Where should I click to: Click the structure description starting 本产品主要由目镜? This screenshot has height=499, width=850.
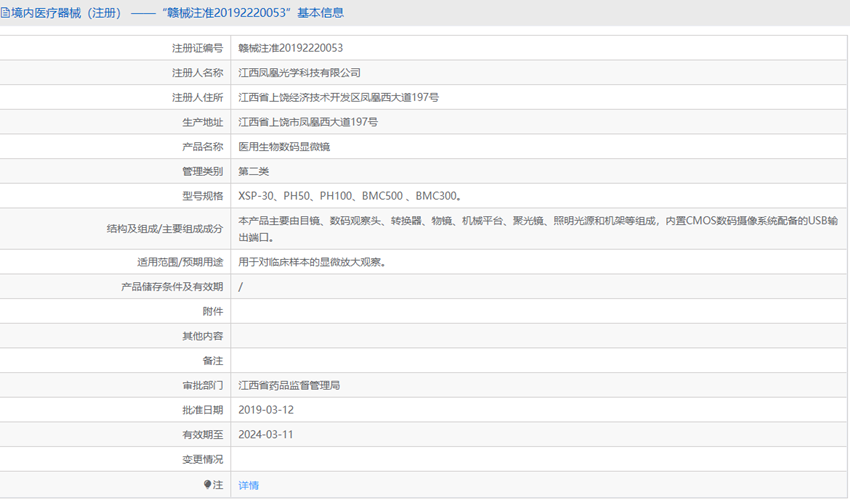click(x=538, y=229)
